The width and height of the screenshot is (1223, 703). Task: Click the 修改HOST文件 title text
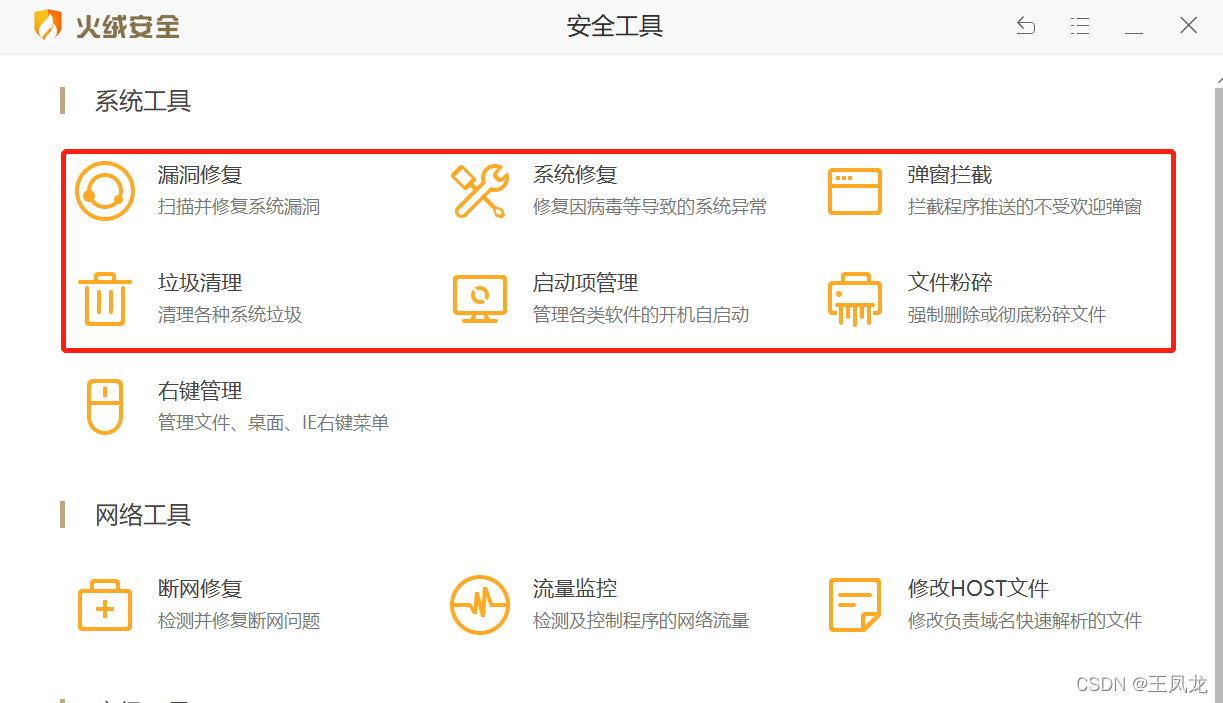pyautogui.click(x=978, y=589)
